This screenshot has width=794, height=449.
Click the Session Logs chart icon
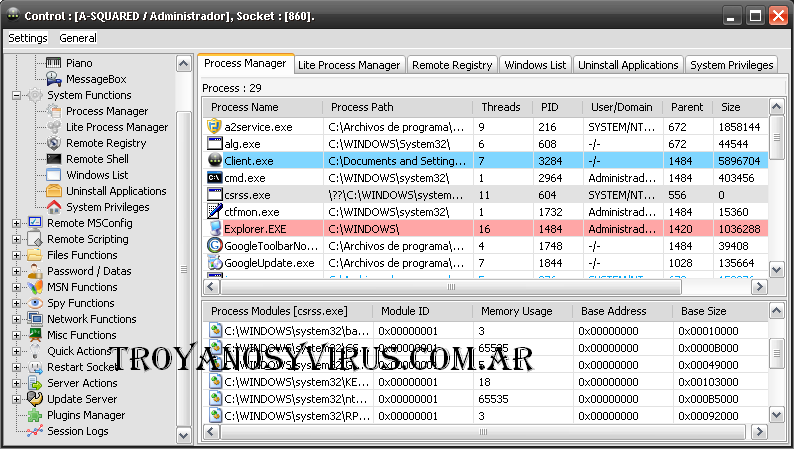[35, 431]
